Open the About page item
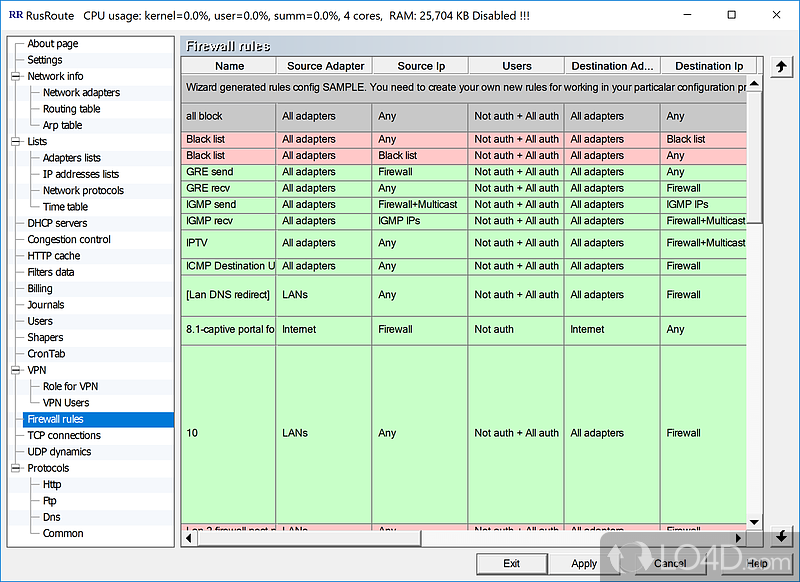The image size is (800, 582). tap(52, 44)
